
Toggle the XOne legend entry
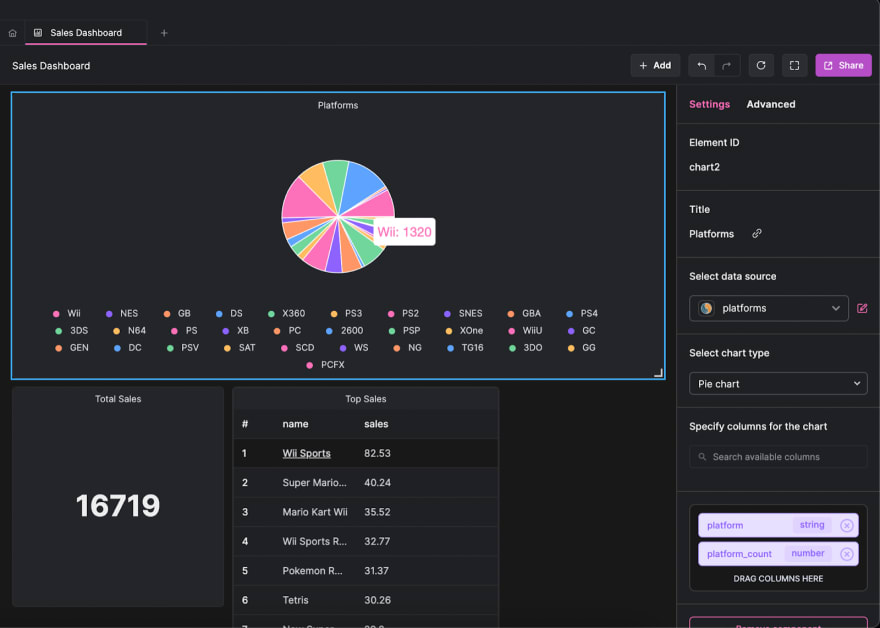click(464, 331)
